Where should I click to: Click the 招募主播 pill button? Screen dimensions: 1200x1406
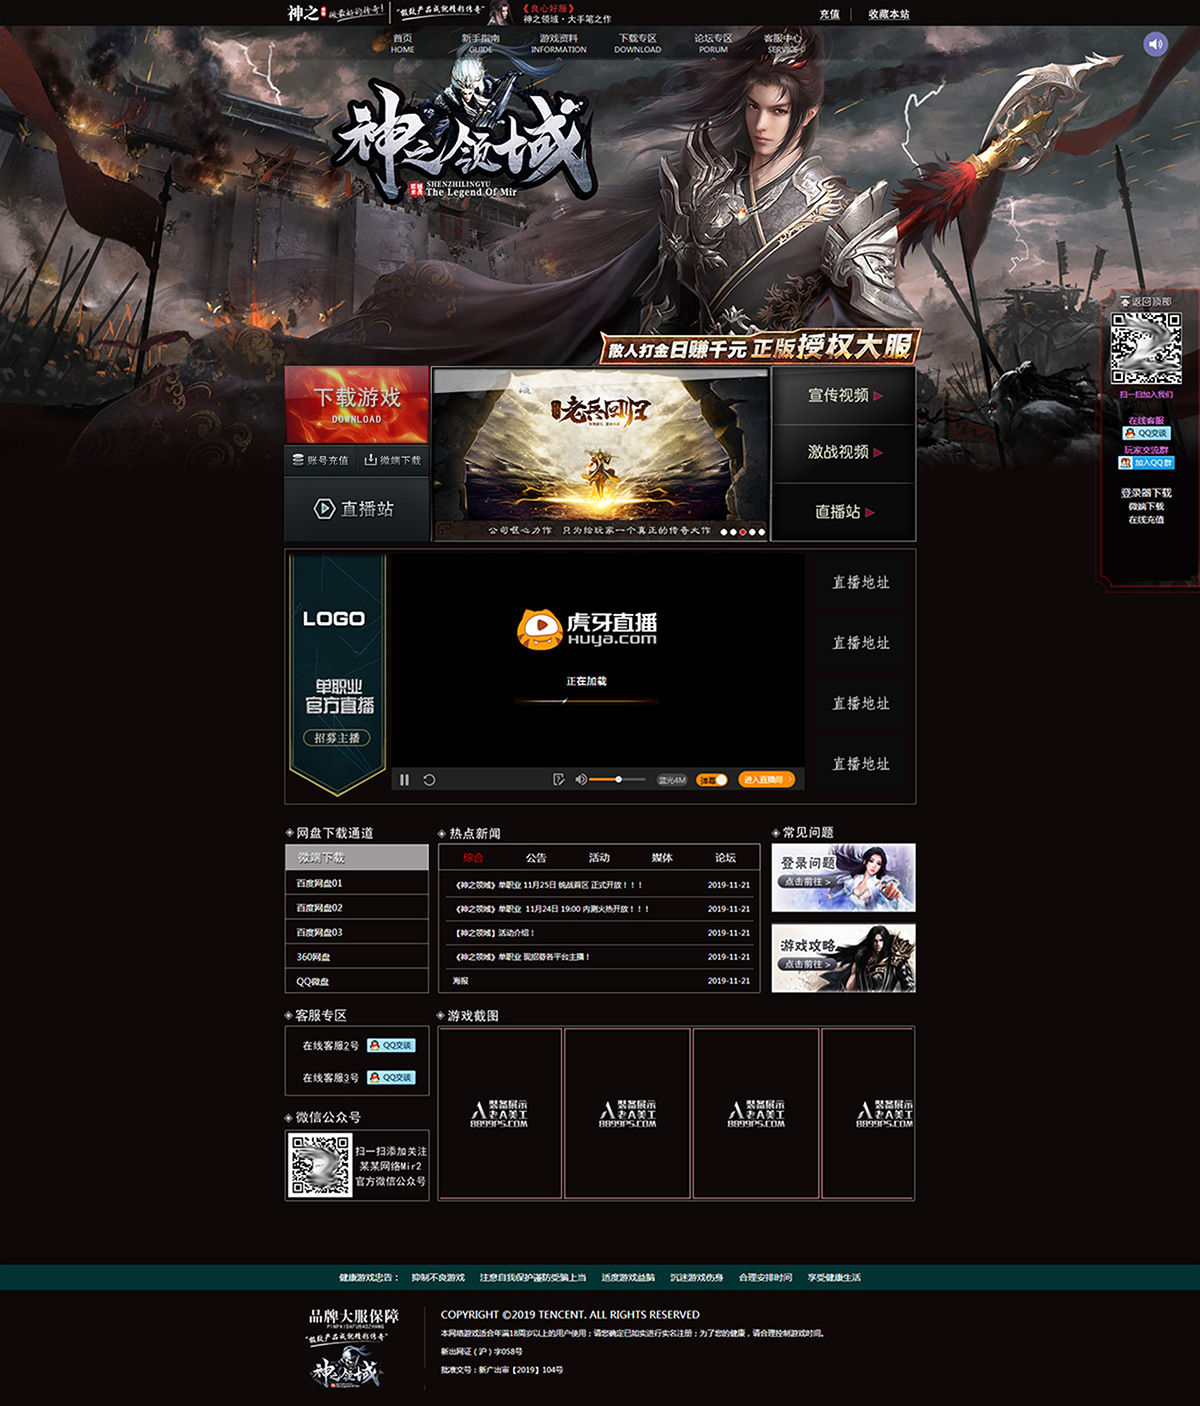[x=337, y=738]
